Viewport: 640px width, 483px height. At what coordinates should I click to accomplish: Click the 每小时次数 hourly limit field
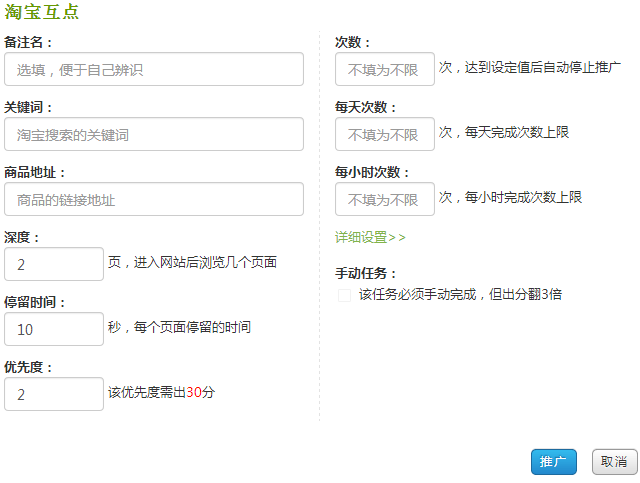[x=385, y=199]
